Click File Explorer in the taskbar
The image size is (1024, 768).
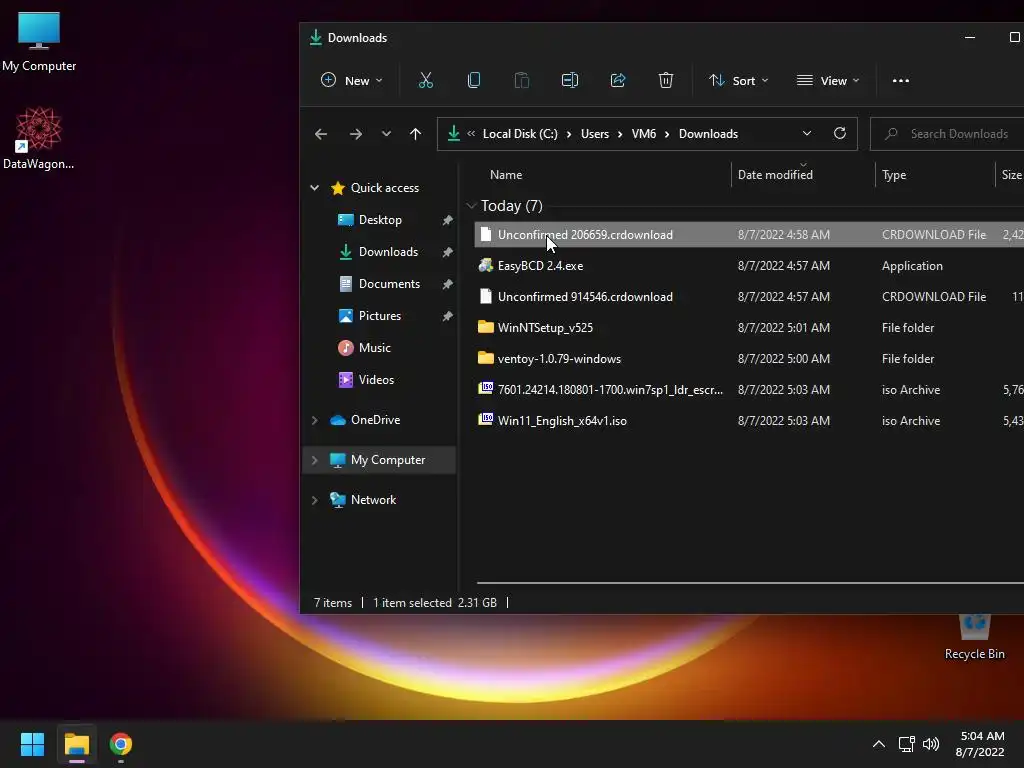(76, 744)
